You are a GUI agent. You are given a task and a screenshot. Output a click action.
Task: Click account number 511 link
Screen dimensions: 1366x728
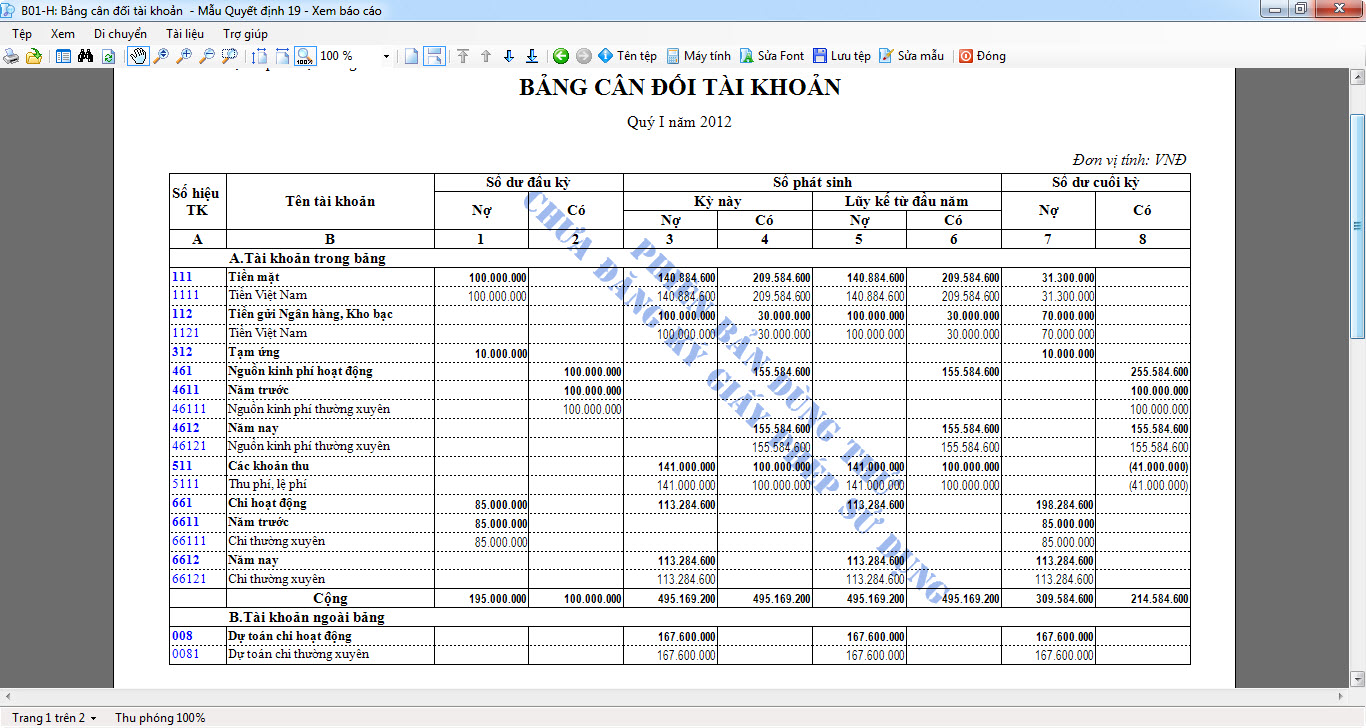(182, 466)
